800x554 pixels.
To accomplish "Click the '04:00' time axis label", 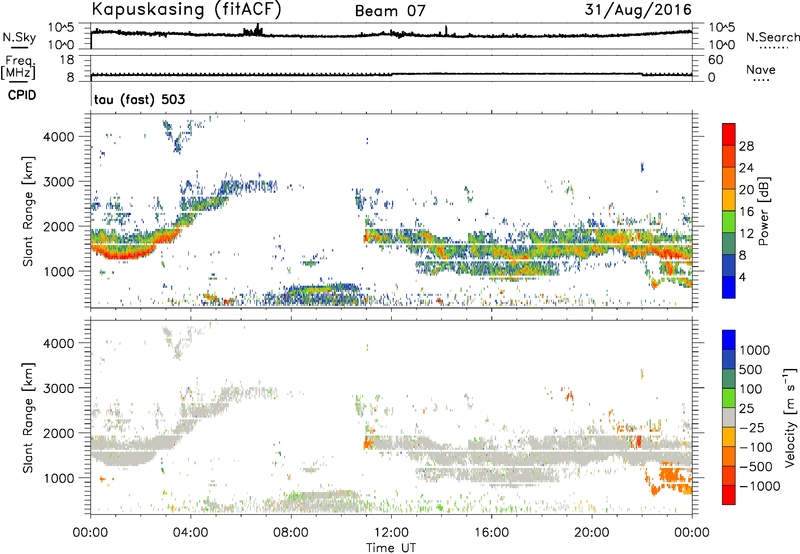I will click(190, 533).
